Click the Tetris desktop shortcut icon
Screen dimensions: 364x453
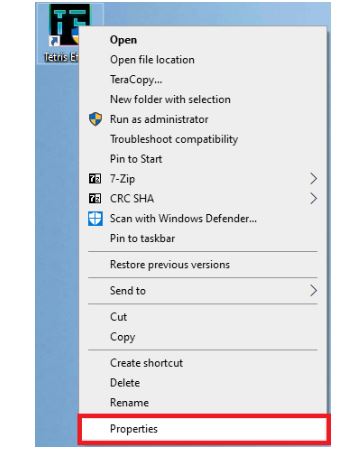(67, 25)
